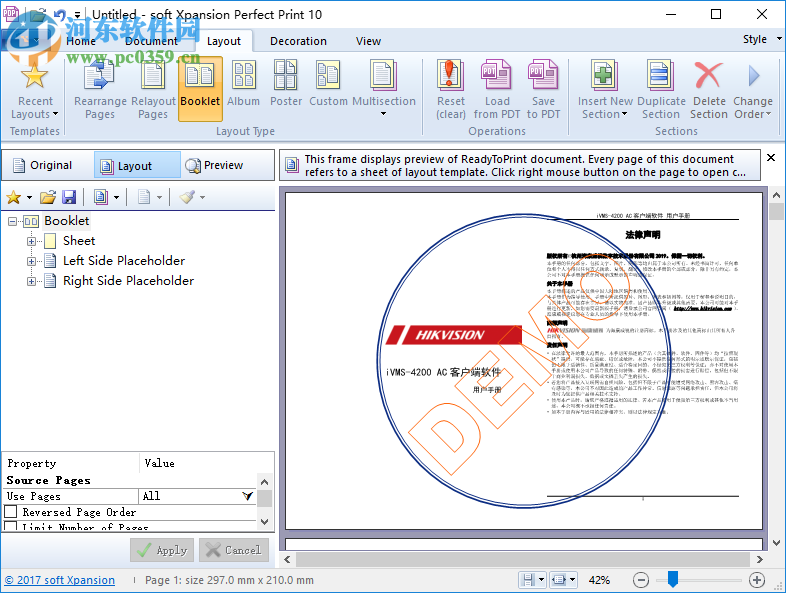
Task: Close the info message bar
Action: pyautogui.click(x=771, y=157)
